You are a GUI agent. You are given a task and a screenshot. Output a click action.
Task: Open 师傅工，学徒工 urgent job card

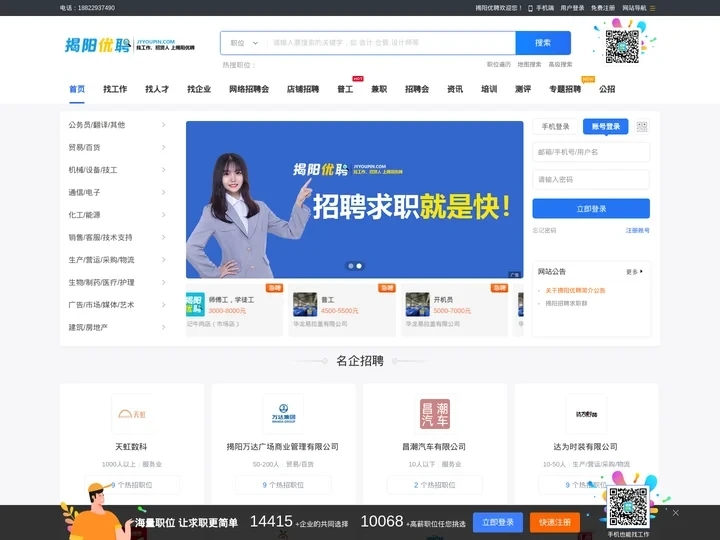[235, 310]
